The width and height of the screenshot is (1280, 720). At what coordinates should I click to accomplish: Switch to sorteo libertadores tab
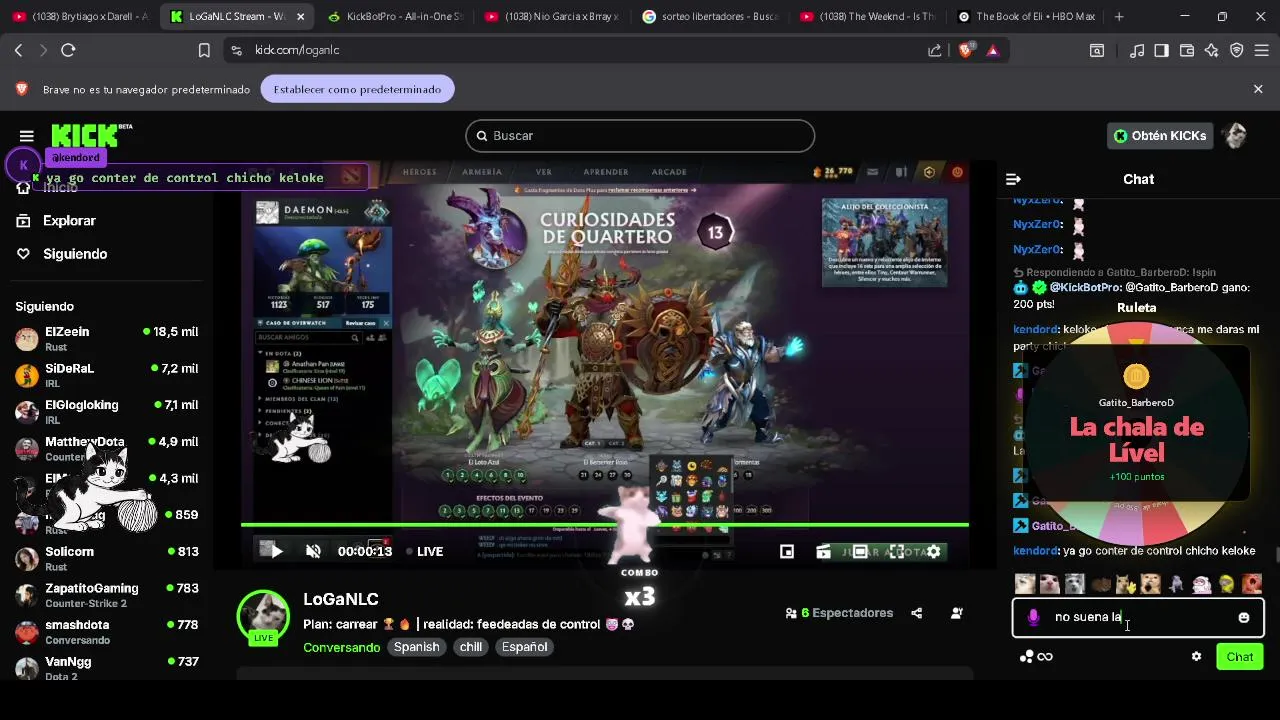(x=709, y=16)
